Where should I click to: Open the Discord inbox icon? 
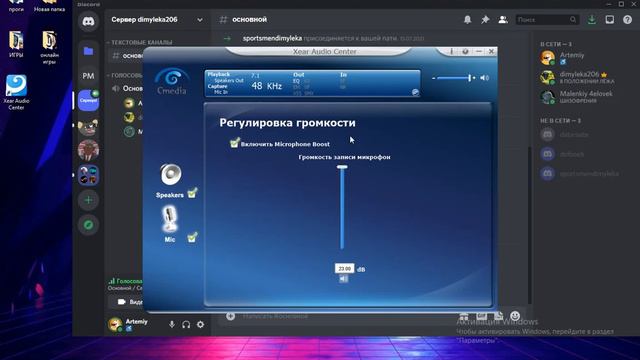[609, 20]
